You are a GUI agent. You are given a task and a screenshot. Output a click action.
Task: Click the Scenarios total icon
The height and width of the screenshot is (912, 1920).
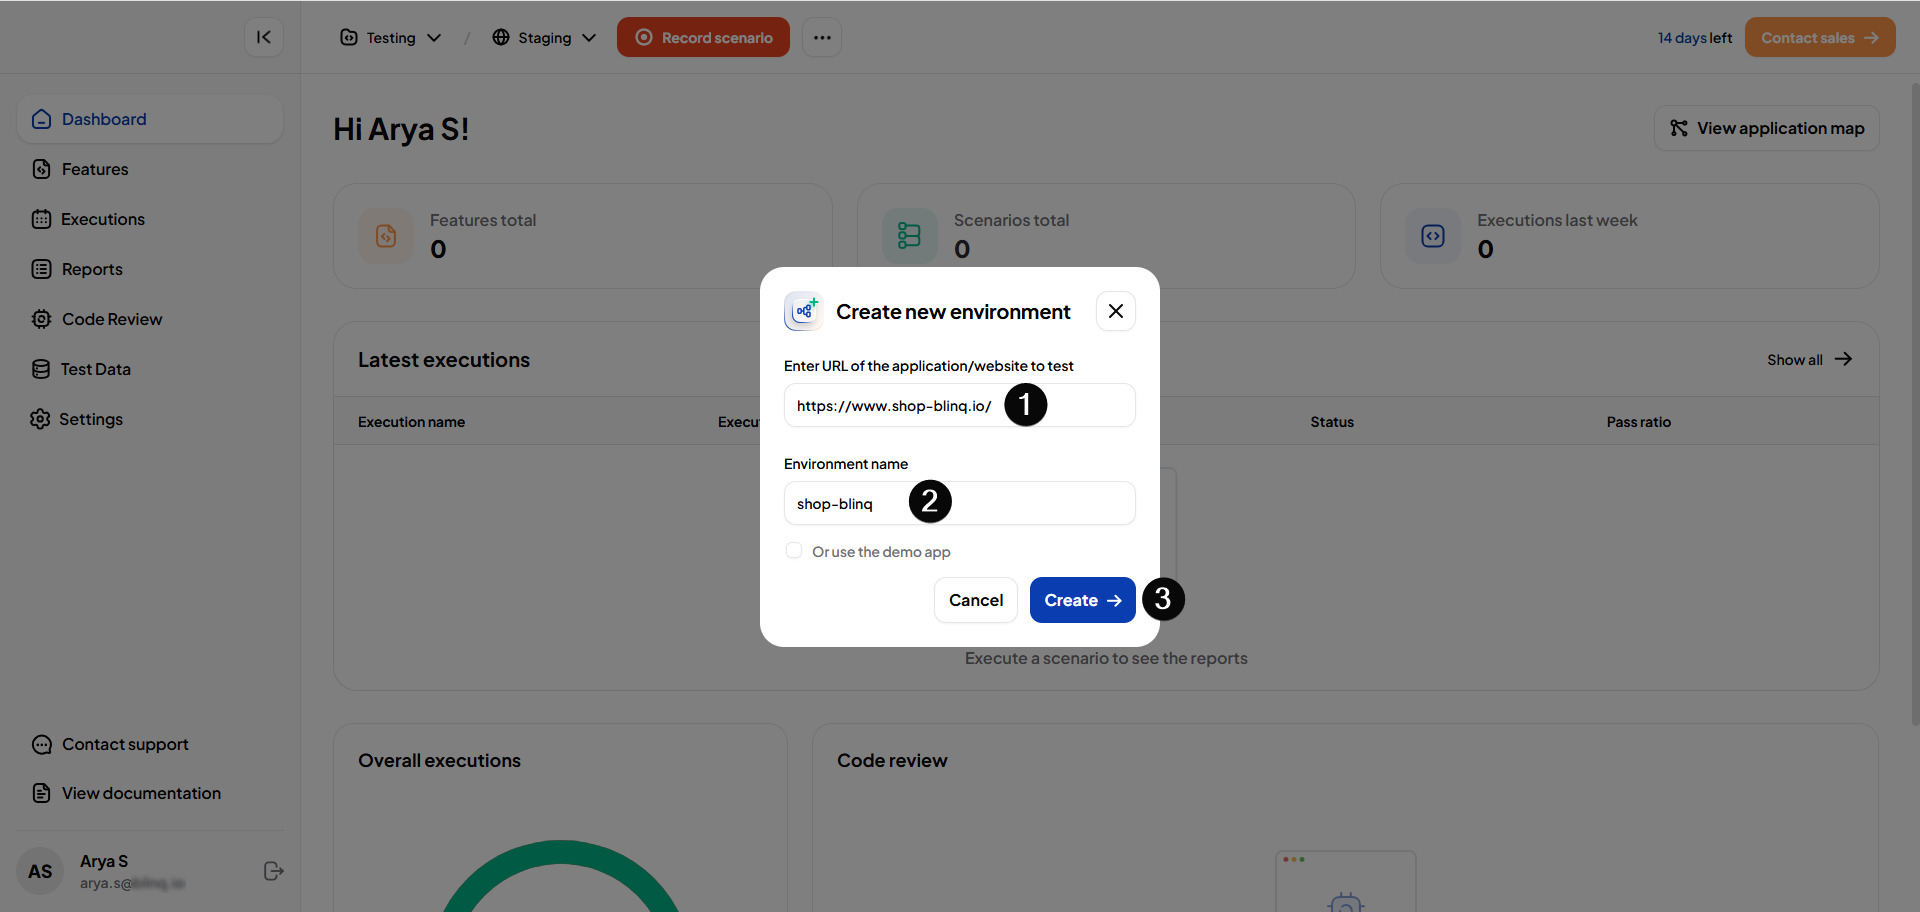coord(909,236)
